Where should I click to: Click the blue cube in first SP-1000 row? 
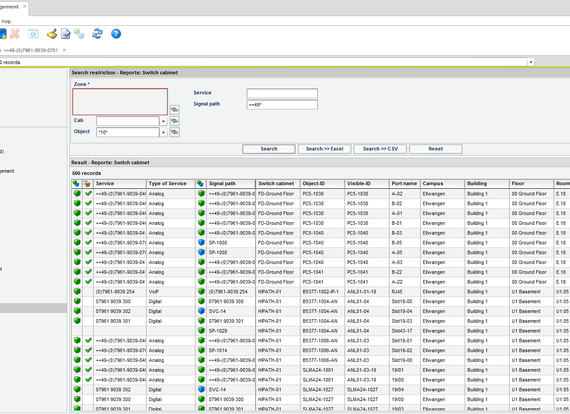coord(201,242)
